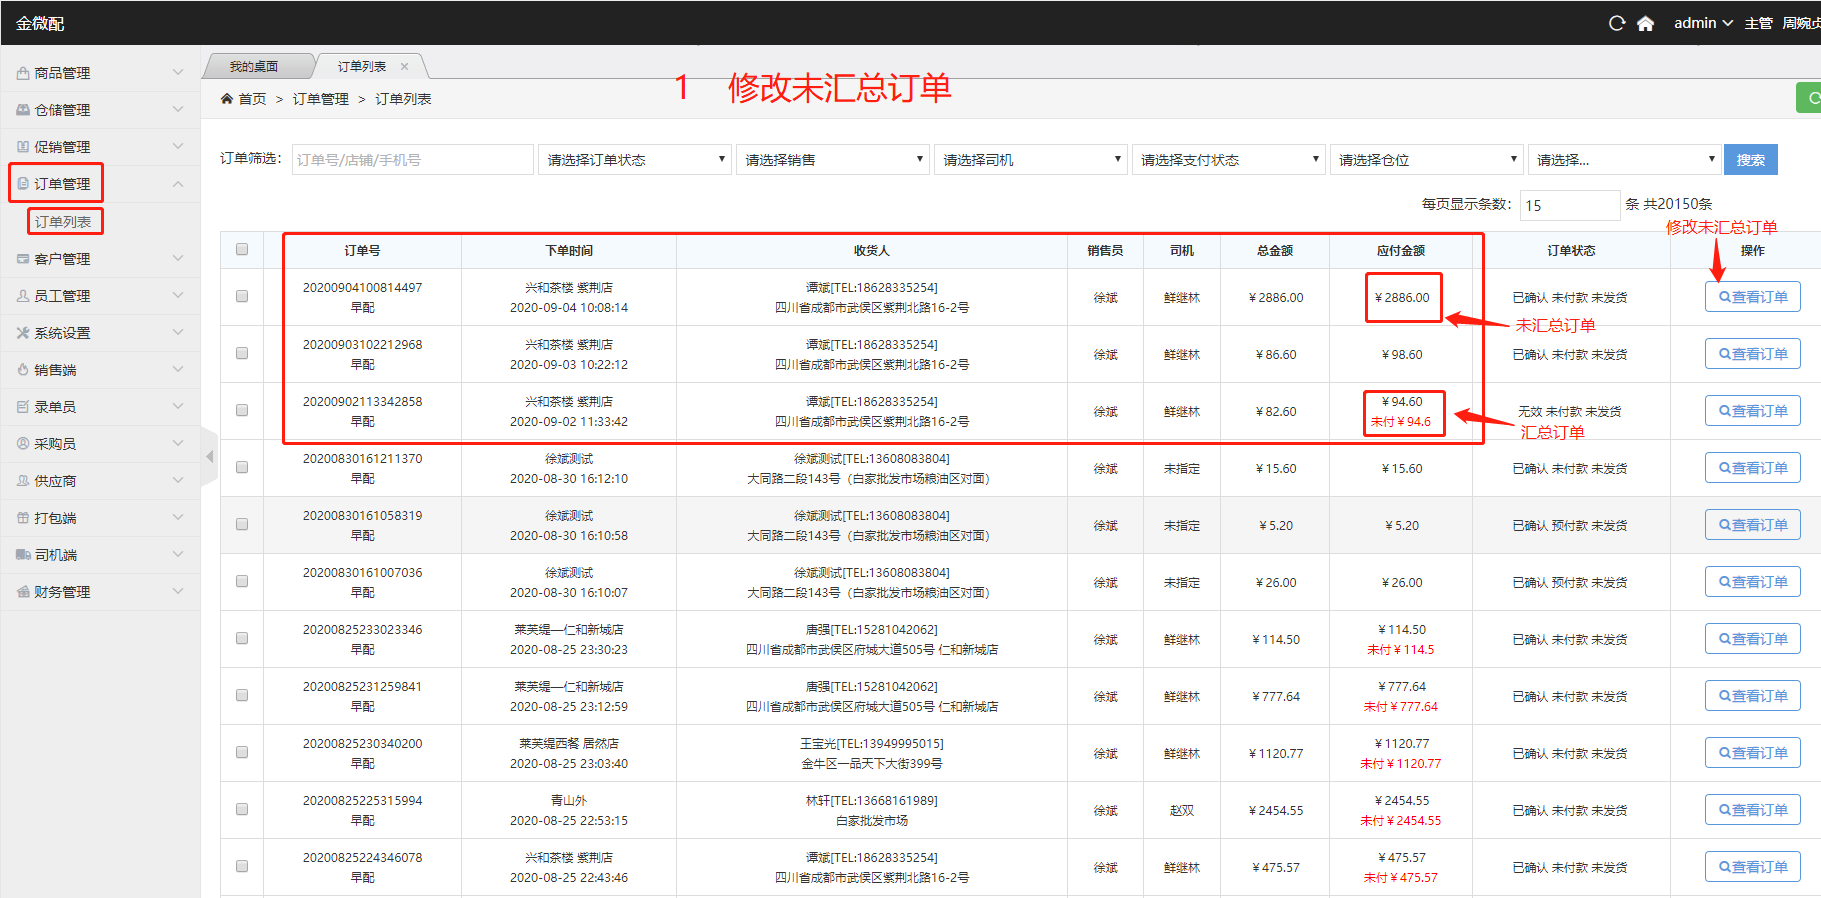Close the 订单列表 tab with x icon
This screenshot has width=1821, height=898.
click(x=404, y=67)
